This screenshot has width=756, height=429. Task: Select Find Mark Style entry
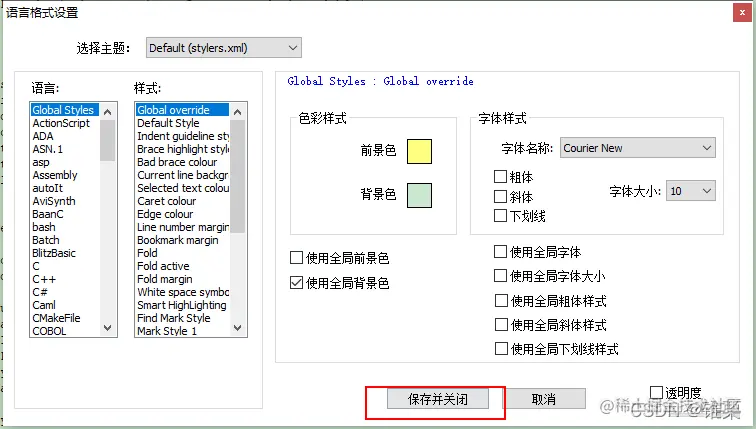[x=182, y=318]
